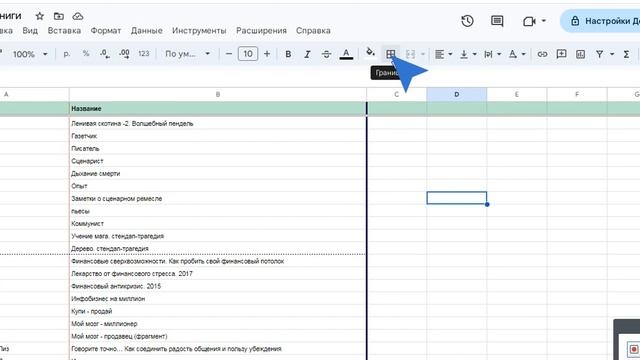Viewport: 640px width, 360px height.
Task: Apply percent format
Action: [x=86, y=53]
